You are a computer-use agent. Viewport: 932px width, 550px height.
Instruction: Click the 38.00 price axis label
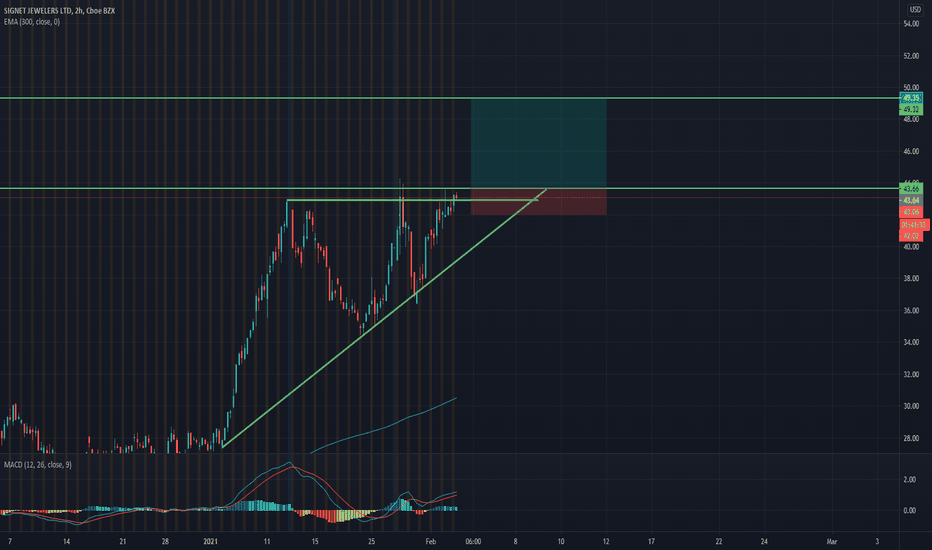click(911, 278)
